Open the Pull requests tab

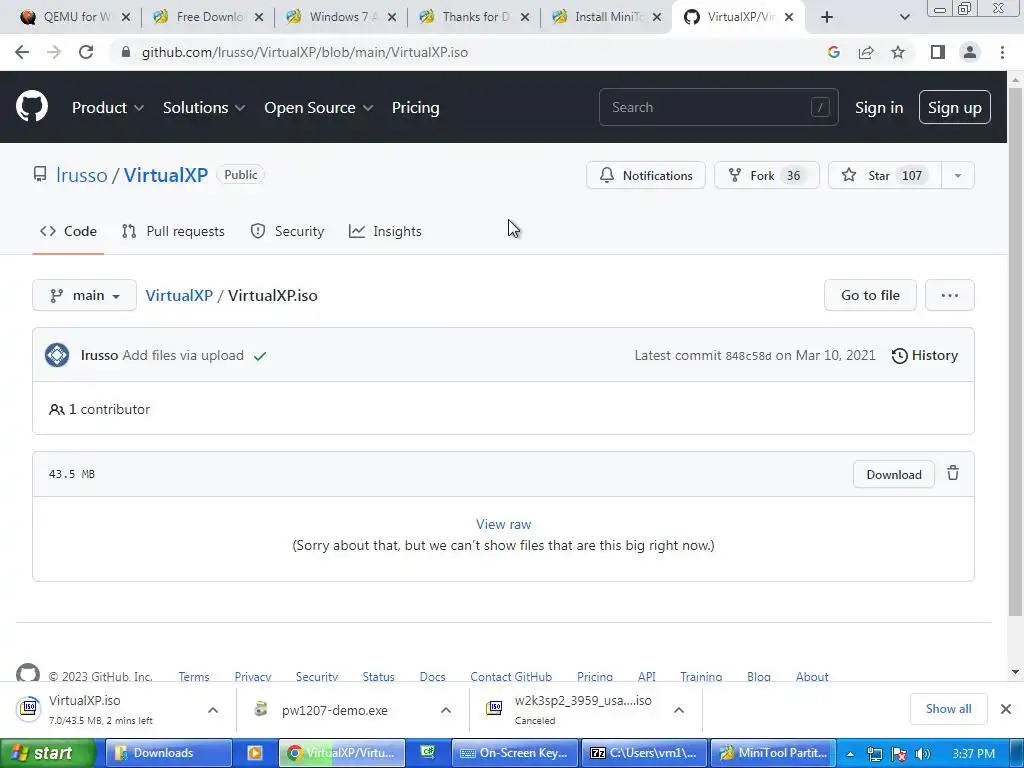click(x=173, y=231)
